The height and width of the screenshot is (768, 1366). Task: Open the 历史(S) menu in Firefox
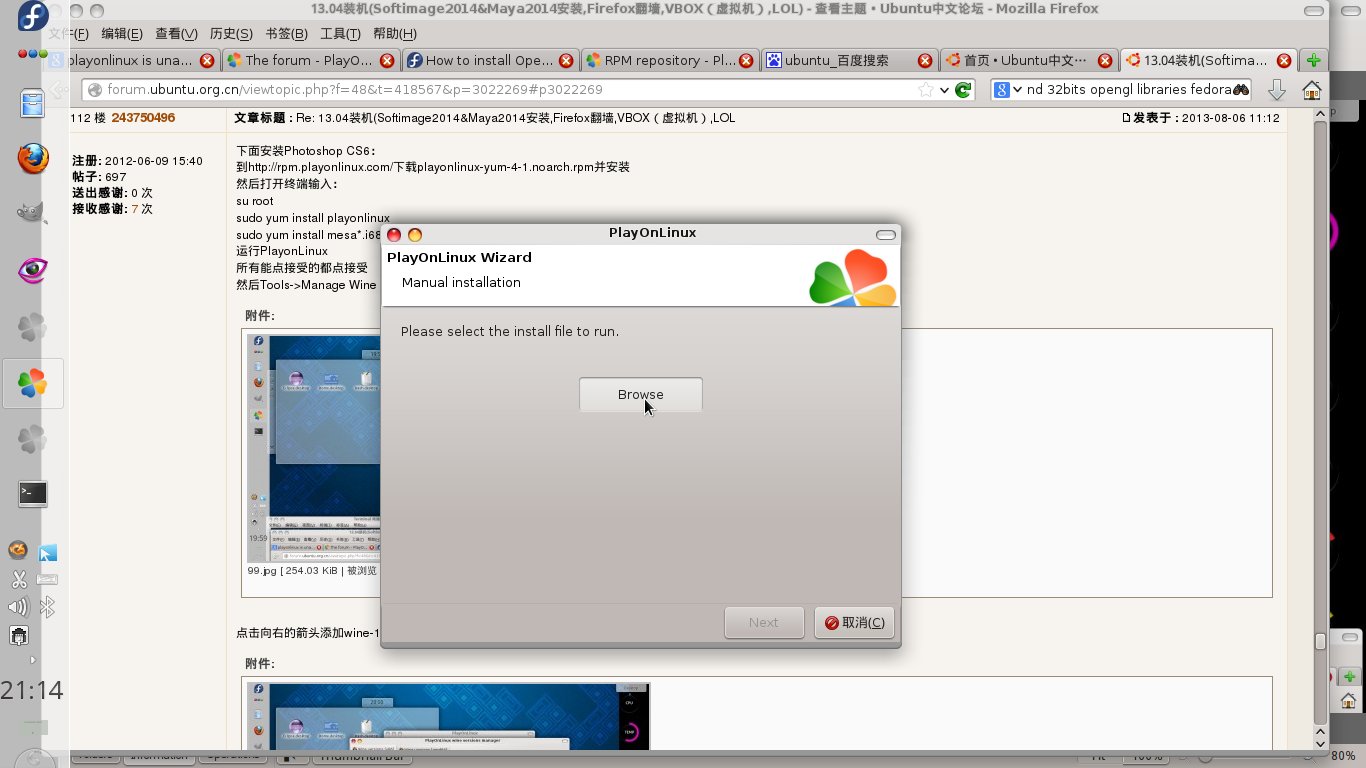[x=231, y=34]
